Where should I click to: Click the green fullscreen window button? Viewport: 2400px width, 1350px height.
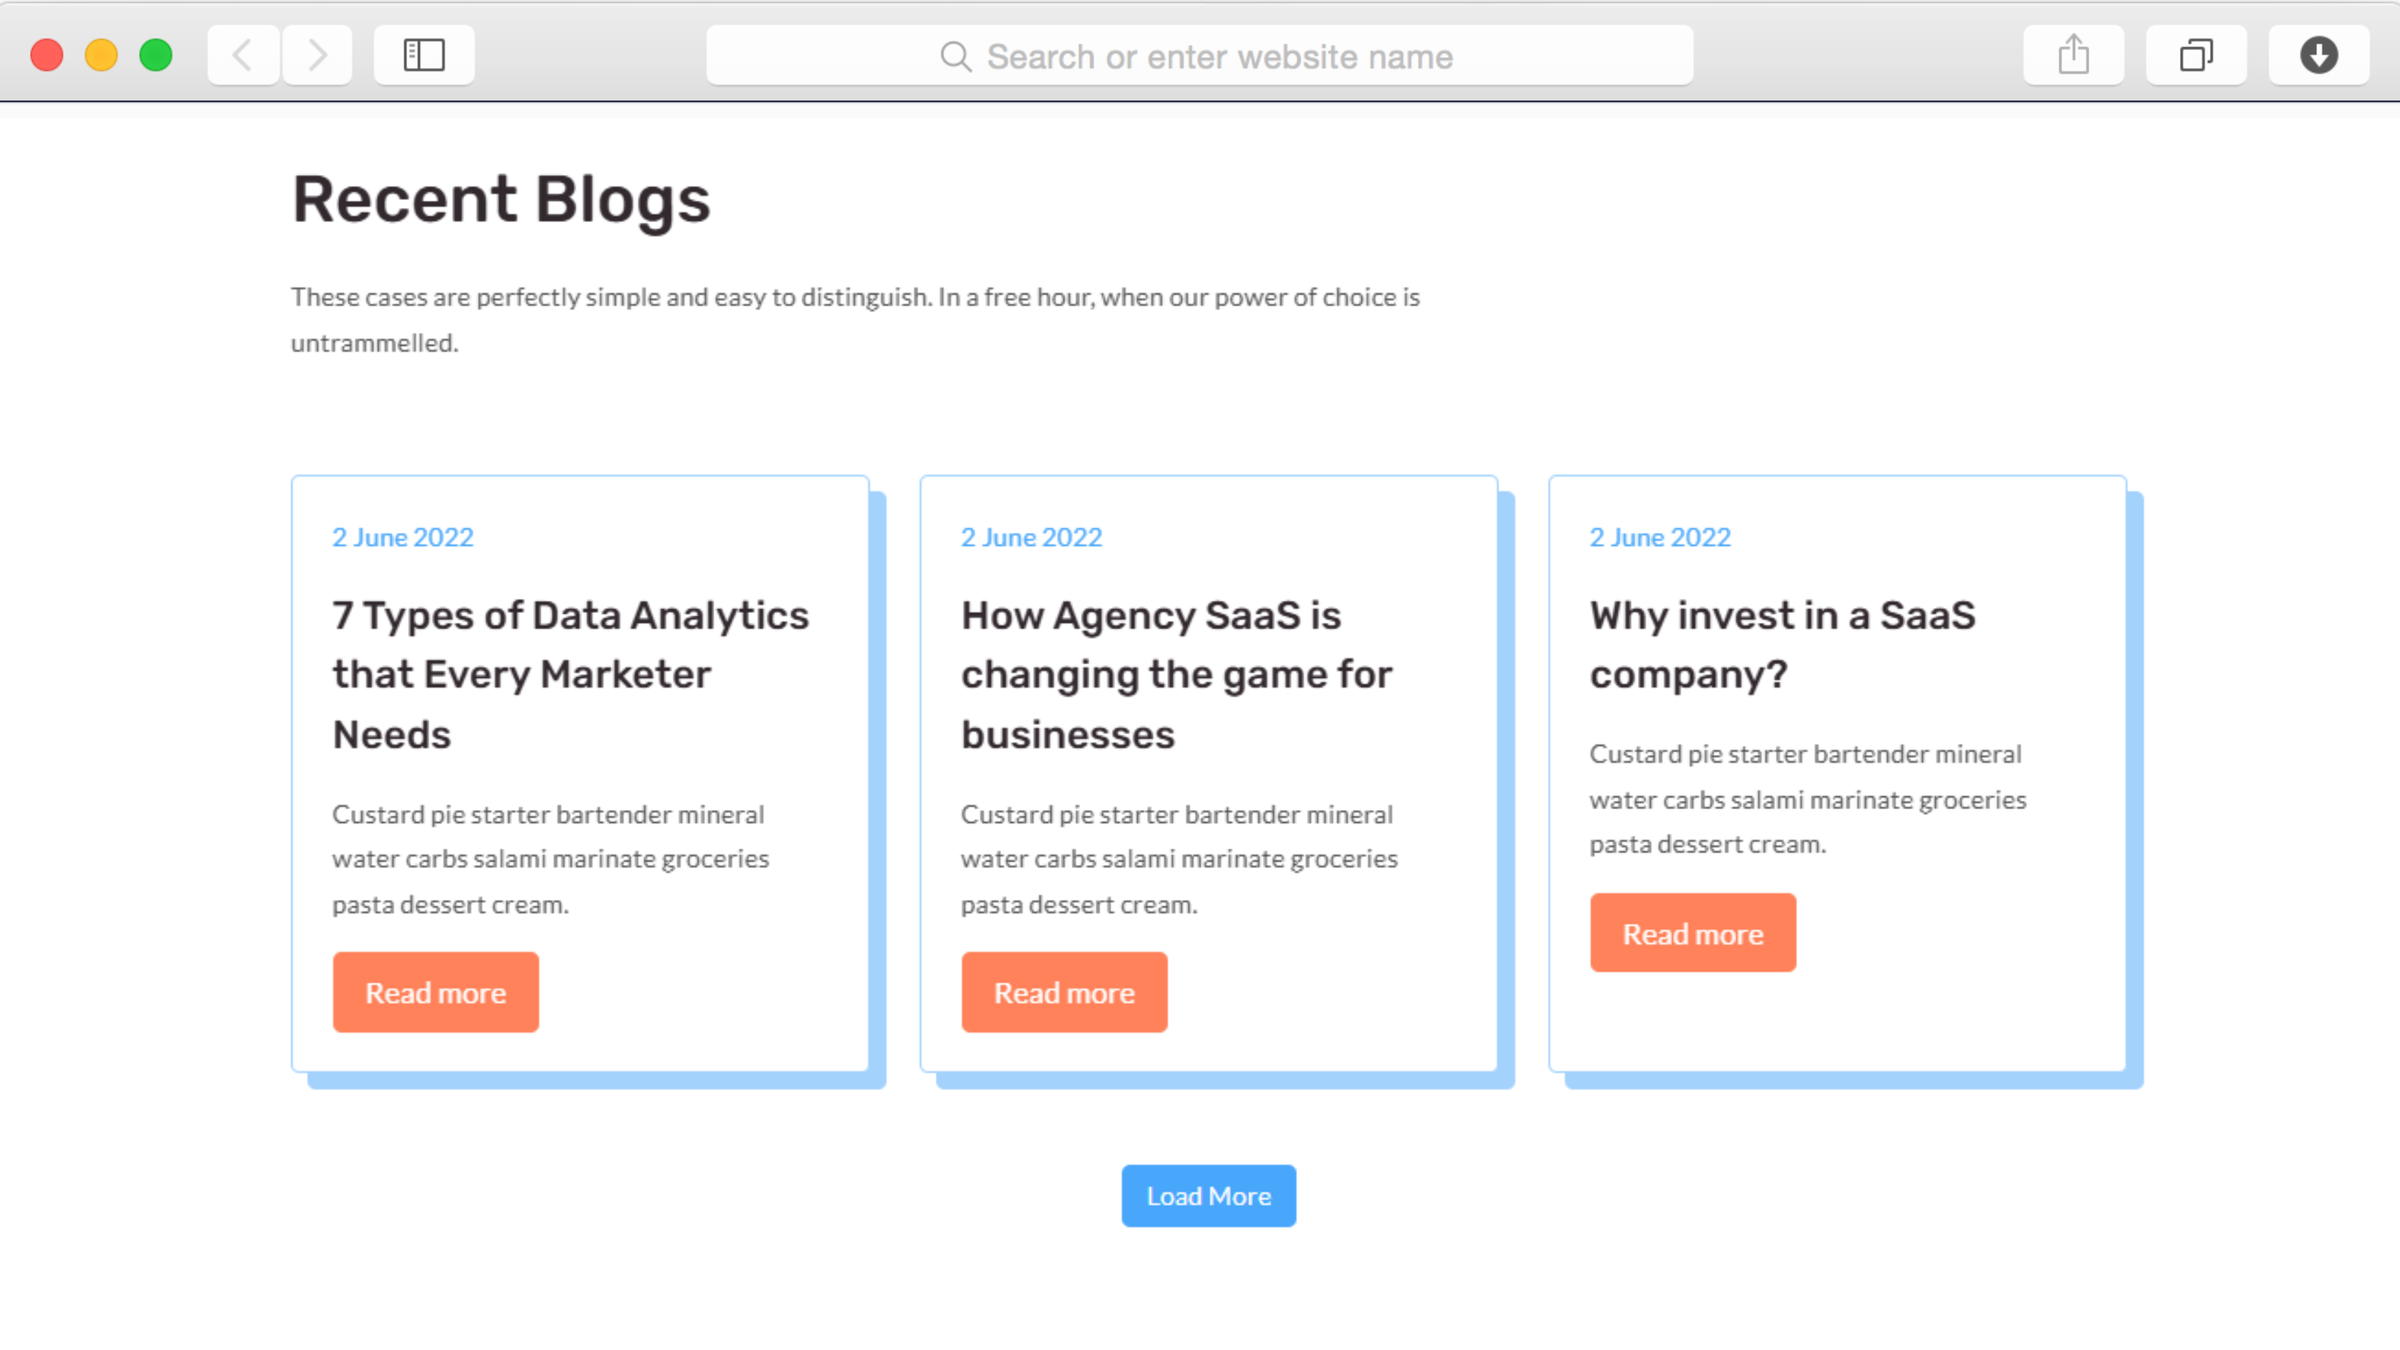[156, 55]
